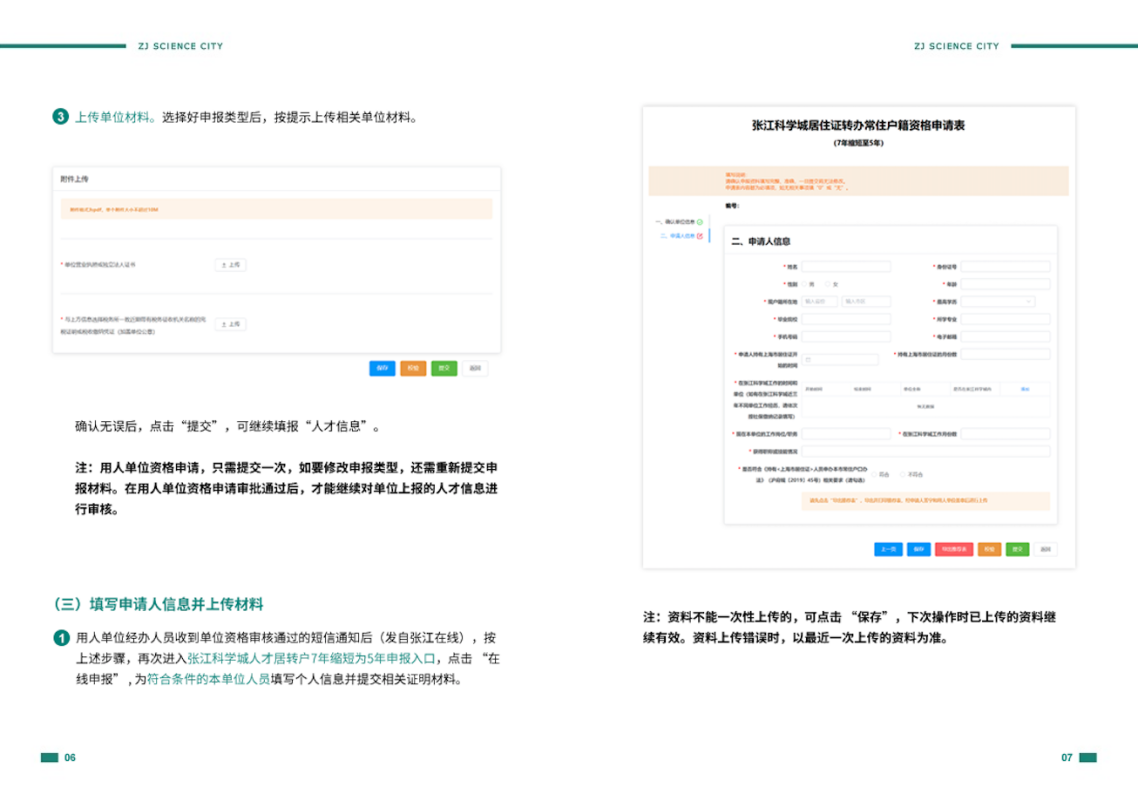Click panel title 附件上传

click(74, 179)
